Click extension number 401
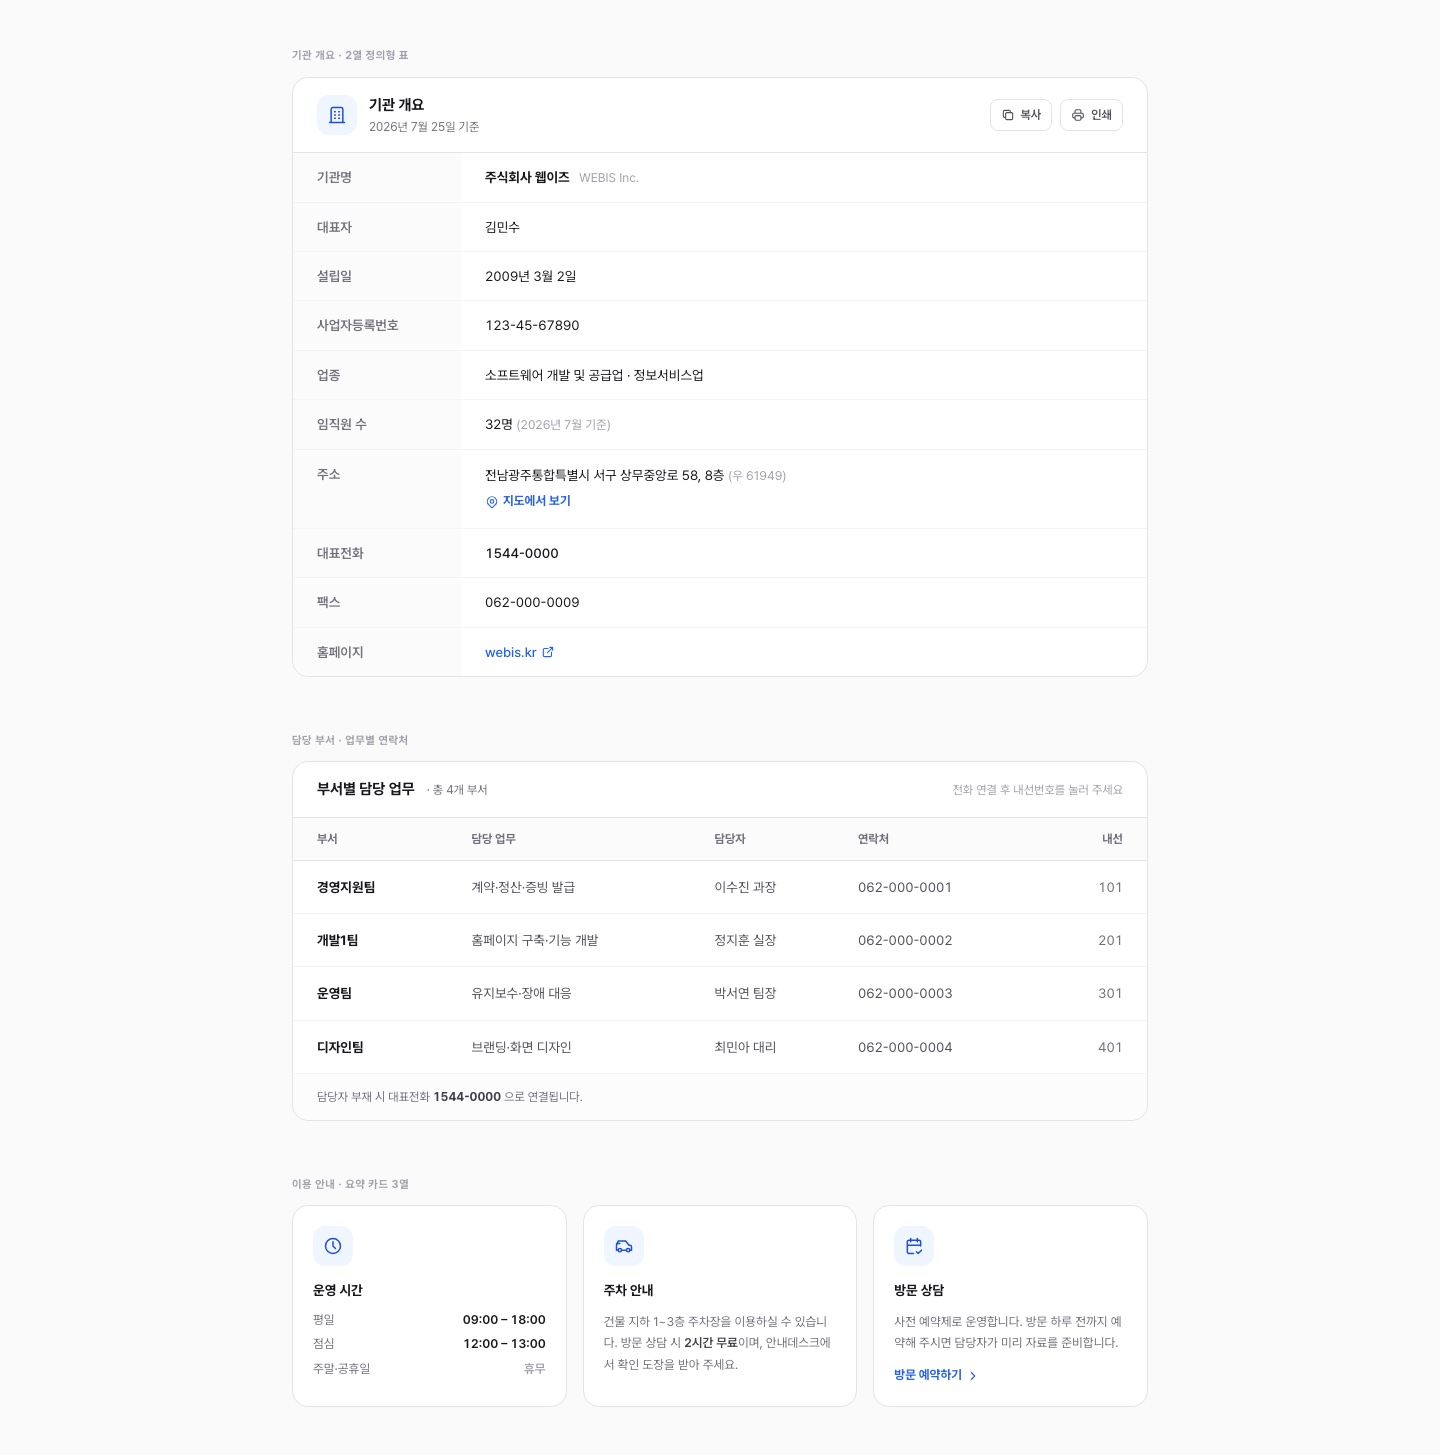Screen dimensions: 1440x1455 coord(1110,1047)
